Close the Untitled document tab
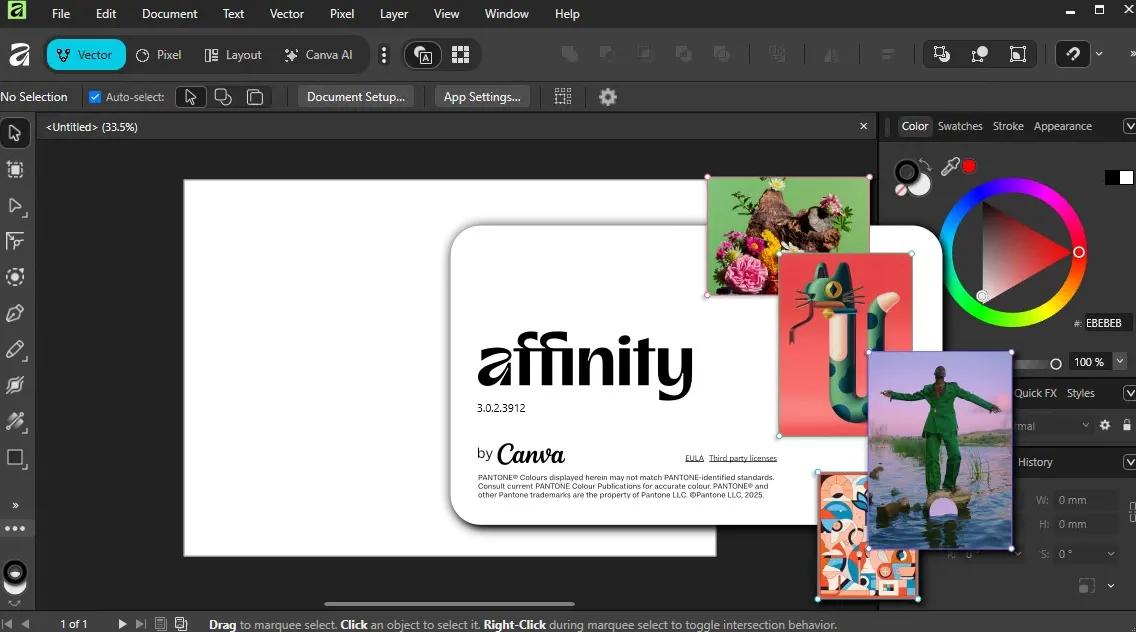 [864, 126]
